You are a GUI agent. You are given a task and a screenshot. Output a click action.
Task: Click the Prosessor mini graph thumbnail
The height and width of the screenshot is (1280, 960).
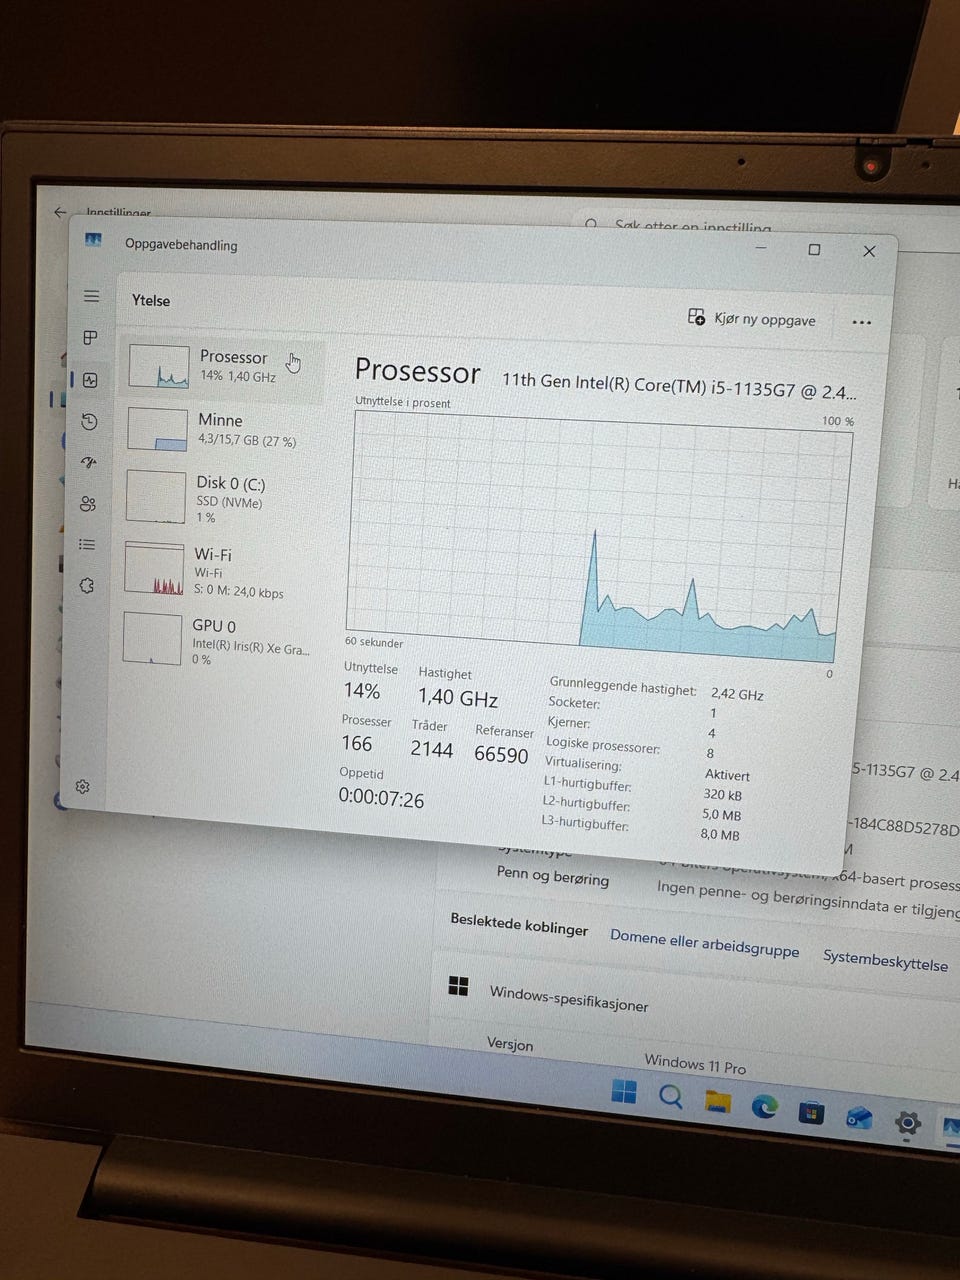tap(159, 367)
